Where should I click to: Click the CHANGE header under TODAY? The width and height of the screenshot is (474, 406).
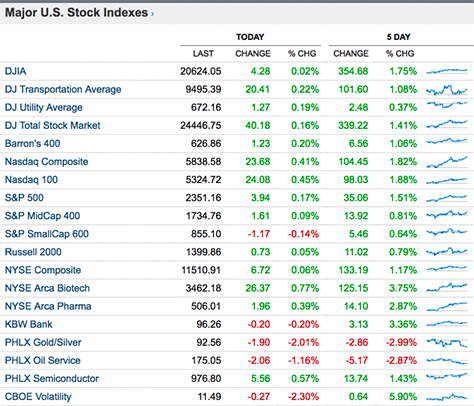click(x=253, y=54)
